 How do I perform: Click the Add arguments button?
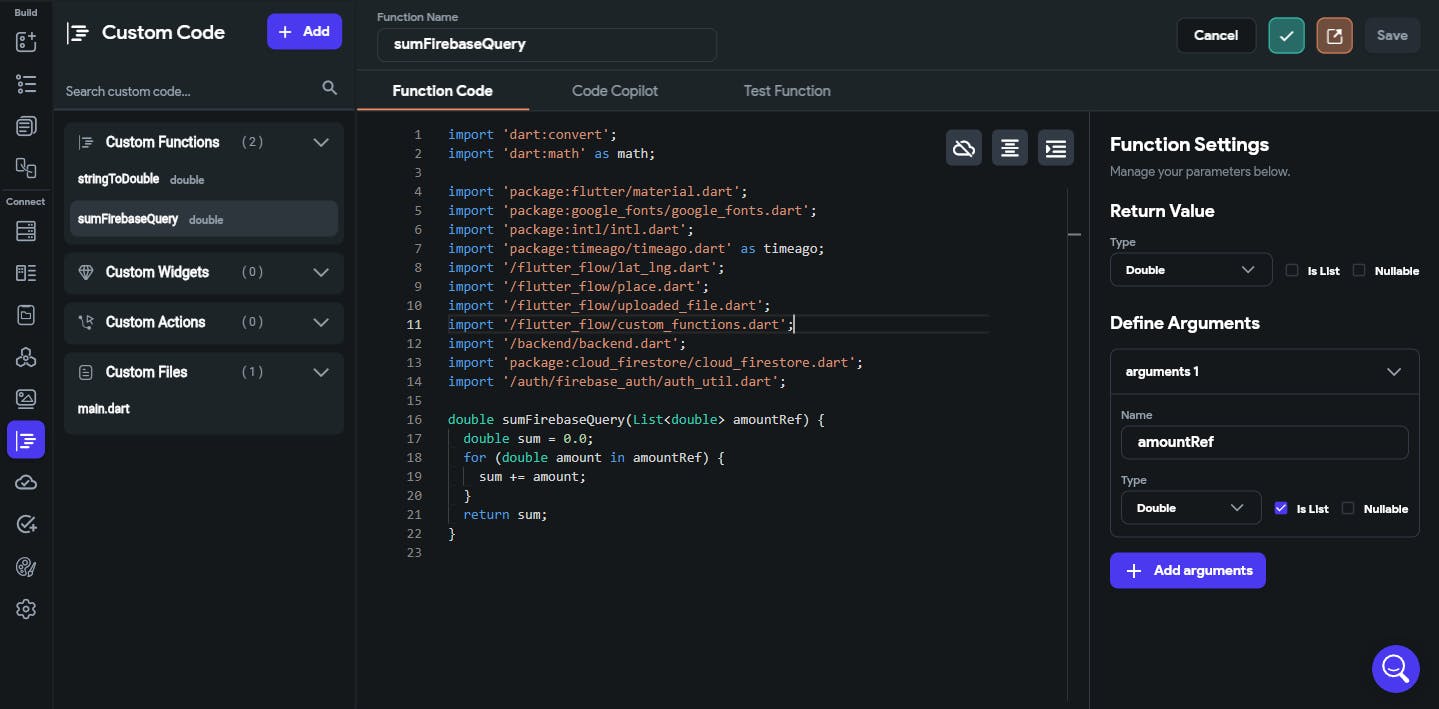[x=1187, y=571]
